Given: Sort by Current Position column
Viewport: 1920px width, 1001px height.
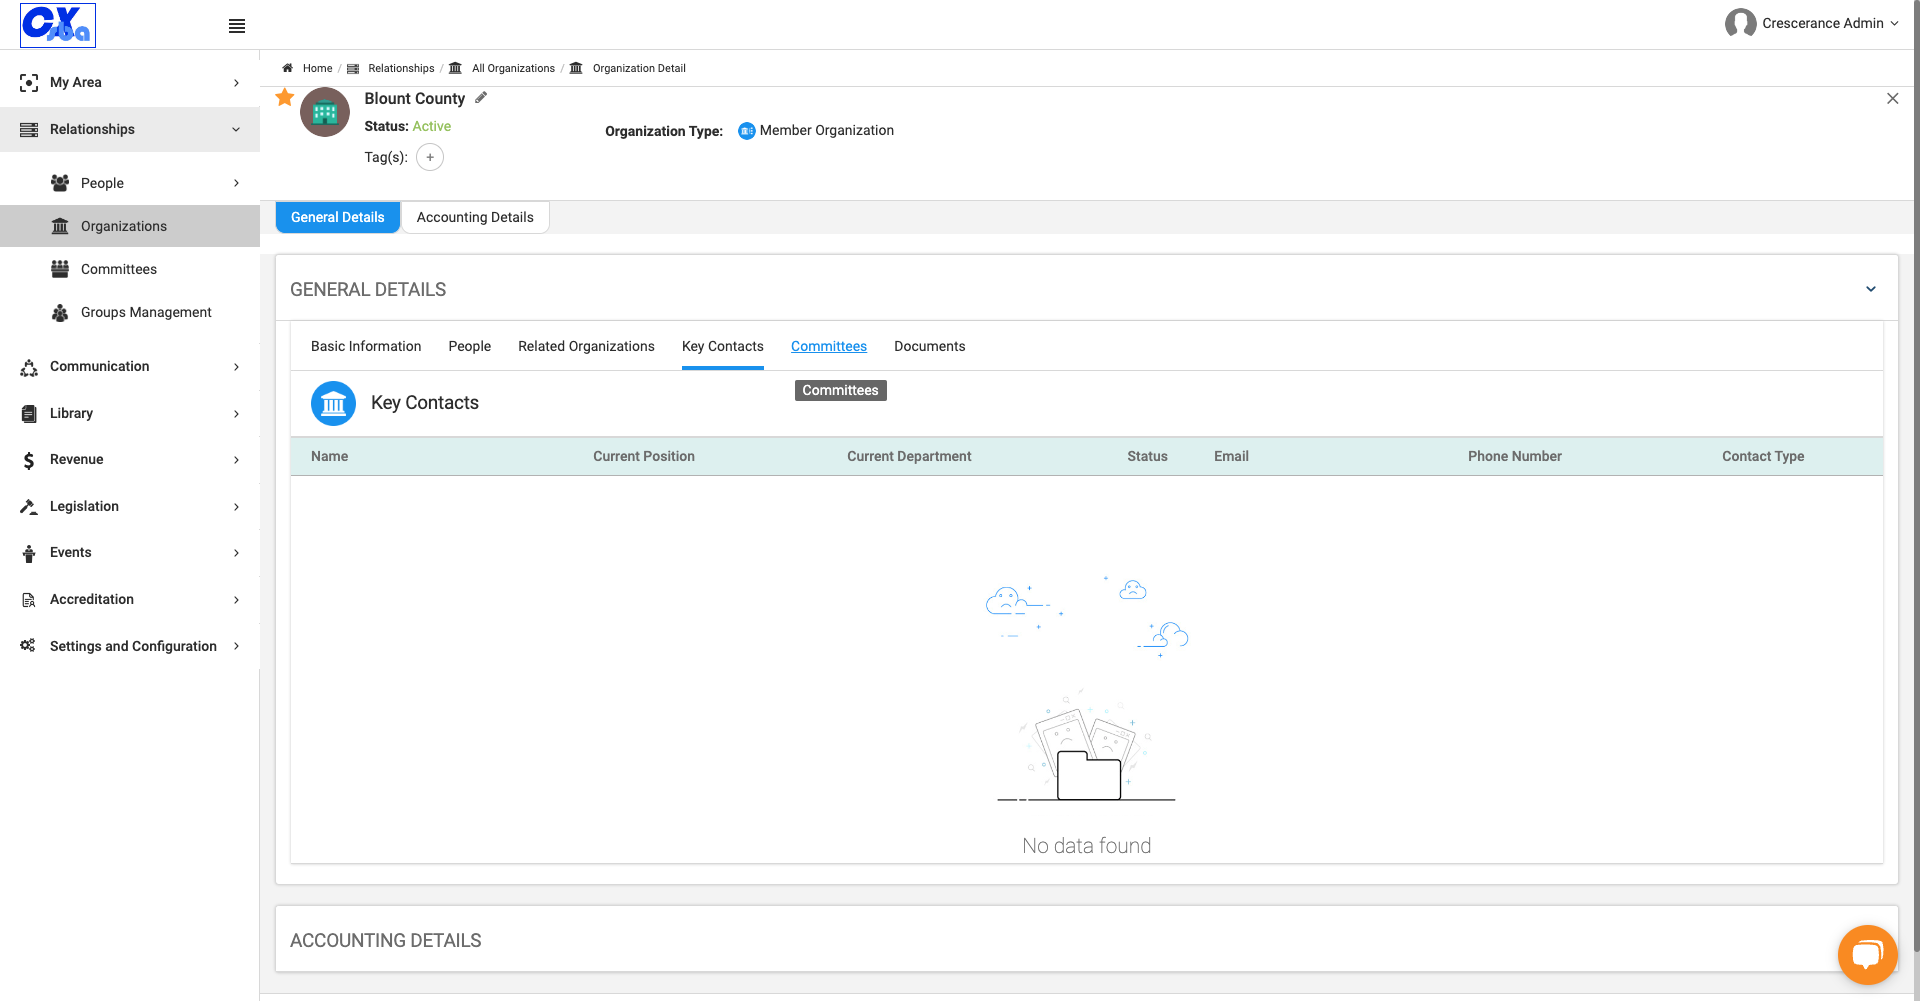Looking at the screenshot, I should click(644, 456).
